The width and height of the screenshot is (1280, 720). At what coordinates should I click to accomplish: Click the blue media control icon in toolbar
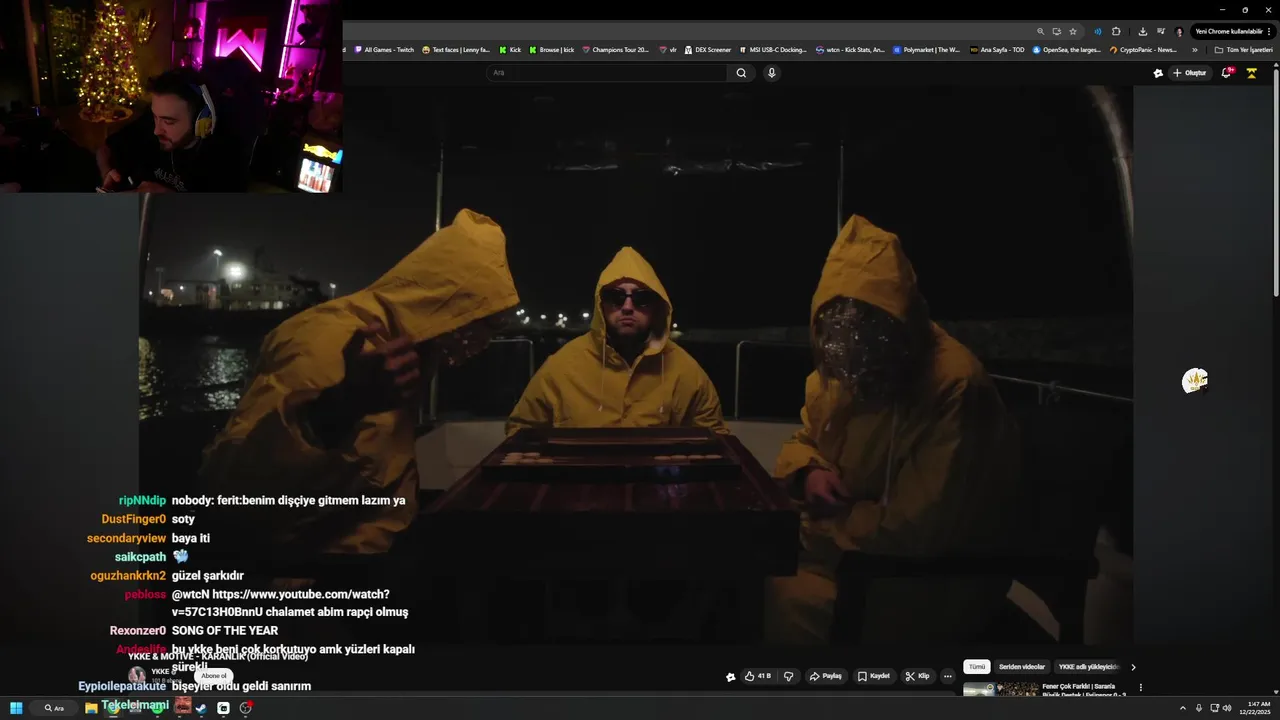click(1097, 31)
